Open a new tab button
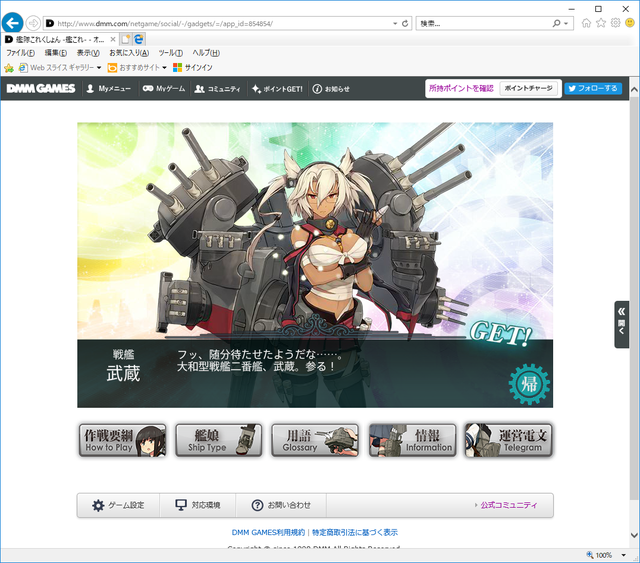The width and height of the screenshot is (640, 563). click(x=126, y=39)
